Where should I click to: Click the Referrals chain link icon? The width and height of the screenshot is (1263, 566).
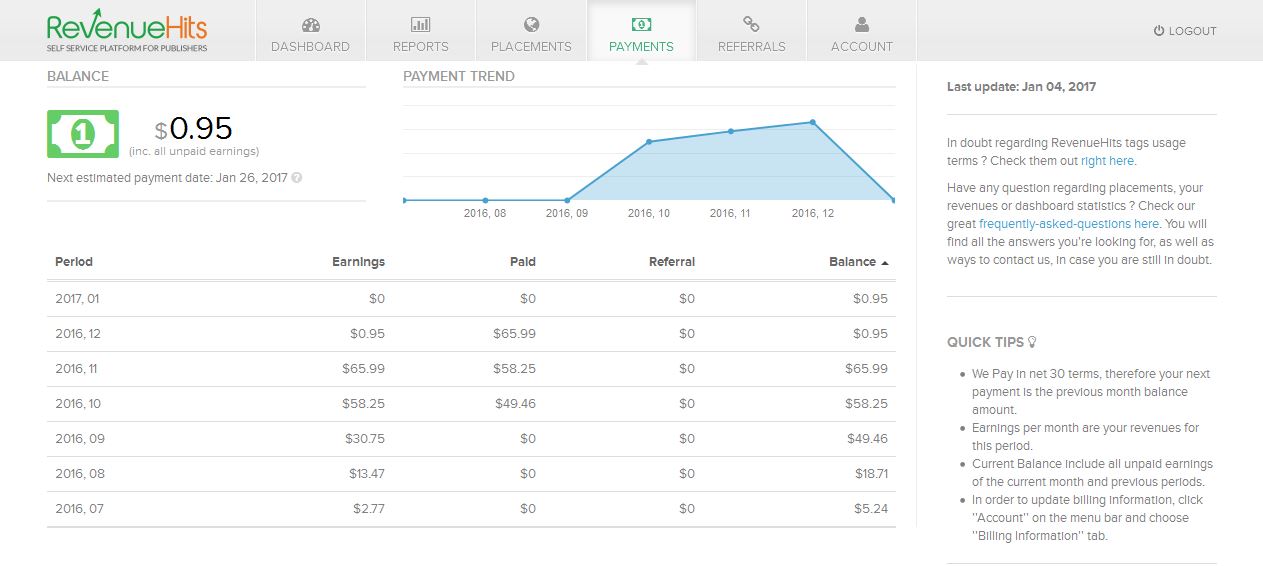coord(751,25)
